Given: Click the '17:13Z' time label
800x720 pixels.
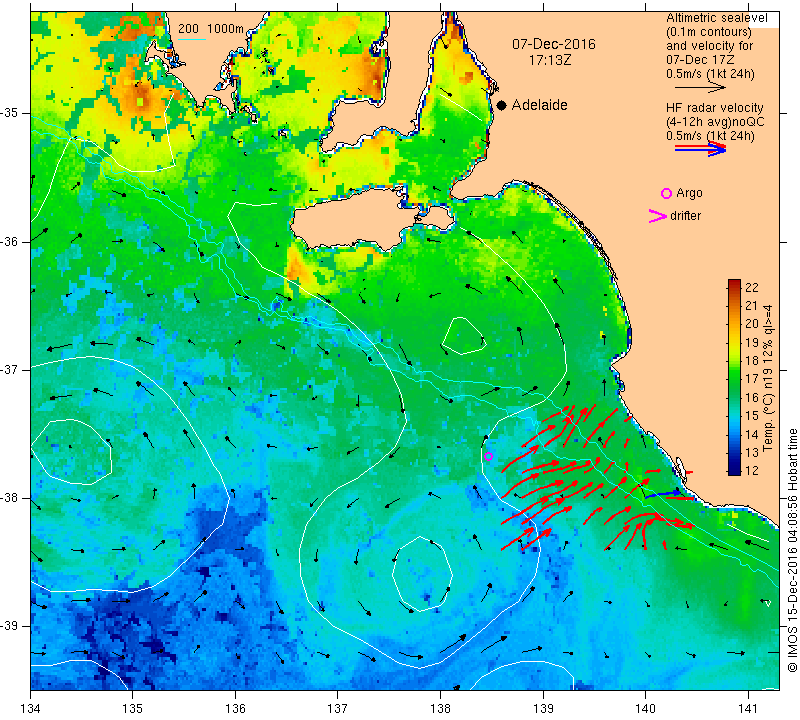Looking at the screenshot, I should click(549, 61).
